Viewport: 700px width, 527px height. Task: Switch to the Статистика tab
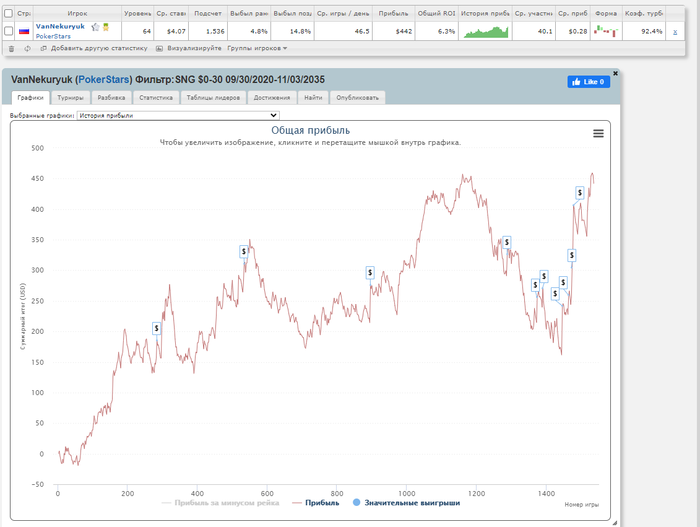pyautogui.click(x=156, y=98)
